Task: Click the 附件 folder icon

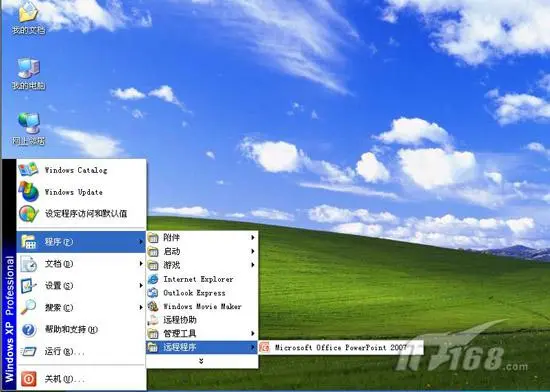Action: (153, 238)
